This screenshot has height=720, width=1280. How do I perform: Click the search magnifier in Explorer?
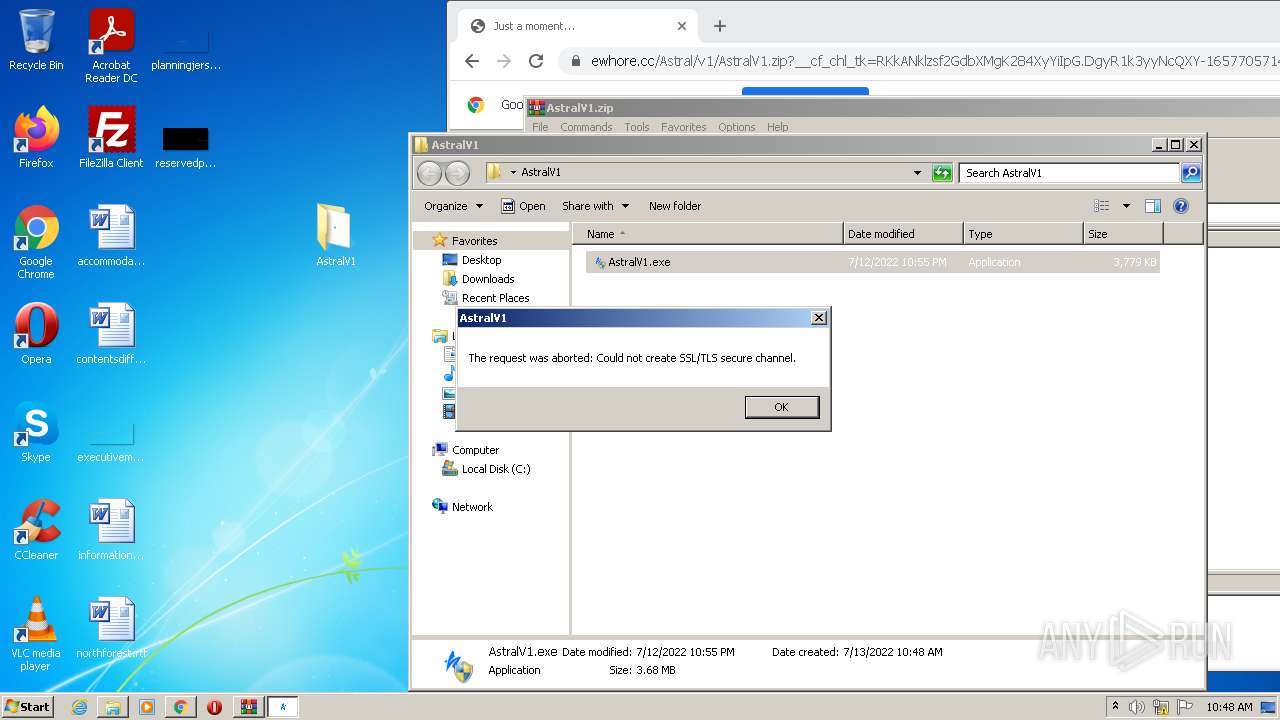click(x=1190, y=173)
